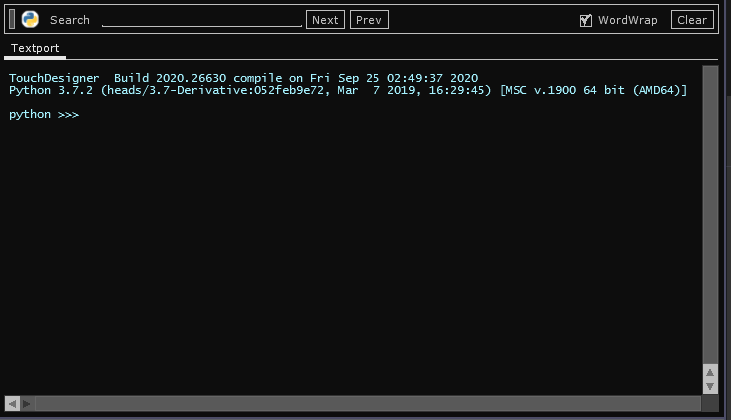The image size is (731, 420).
Task: Click the vertical scrollbar down arrow
Action: coord(710,386)
